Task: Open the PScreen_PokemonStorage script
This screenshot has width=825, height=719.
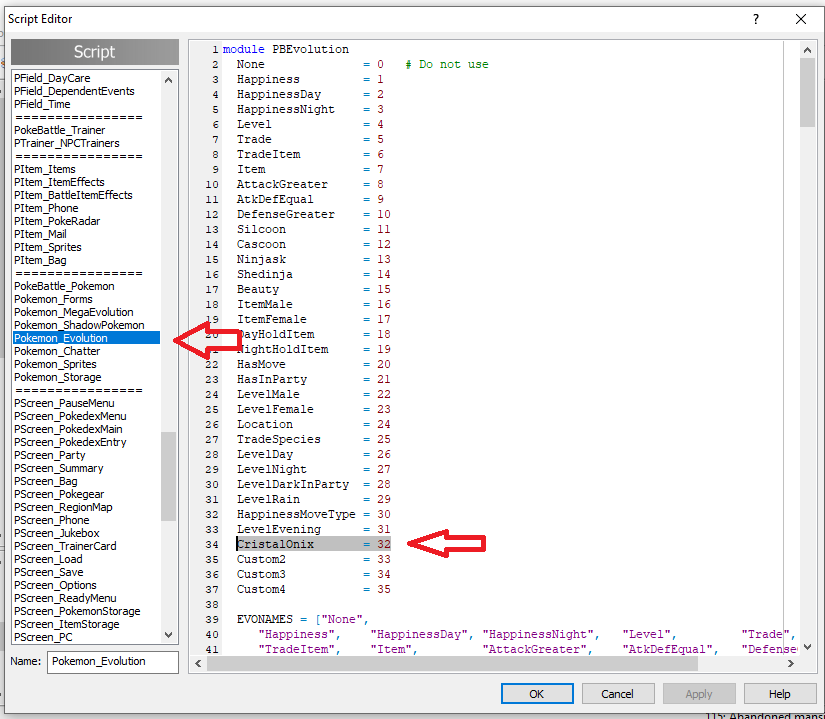Action: coord(77,611)
